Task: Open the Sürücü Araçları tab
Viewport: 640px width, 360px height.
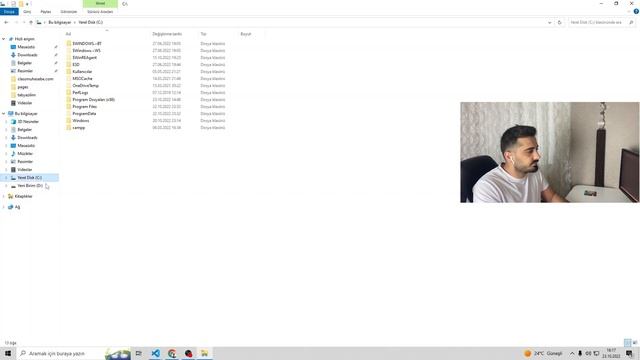Action: pos(100,12)
